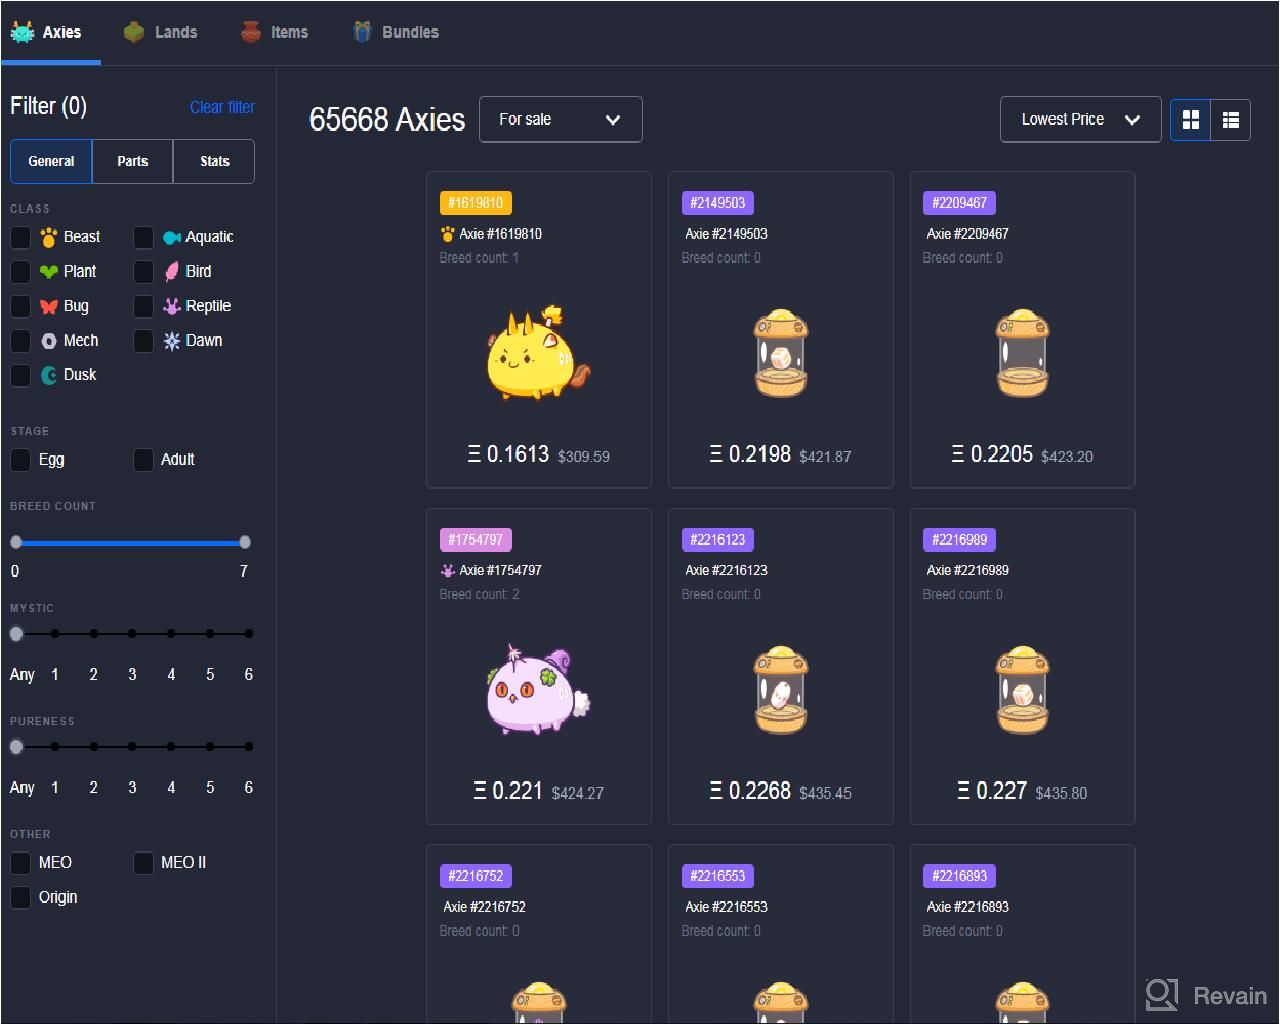The height and width of the screenshot is (1024, 1280).
Task: Open the yellow Axie #1619810 image
Action: [537, 353]
